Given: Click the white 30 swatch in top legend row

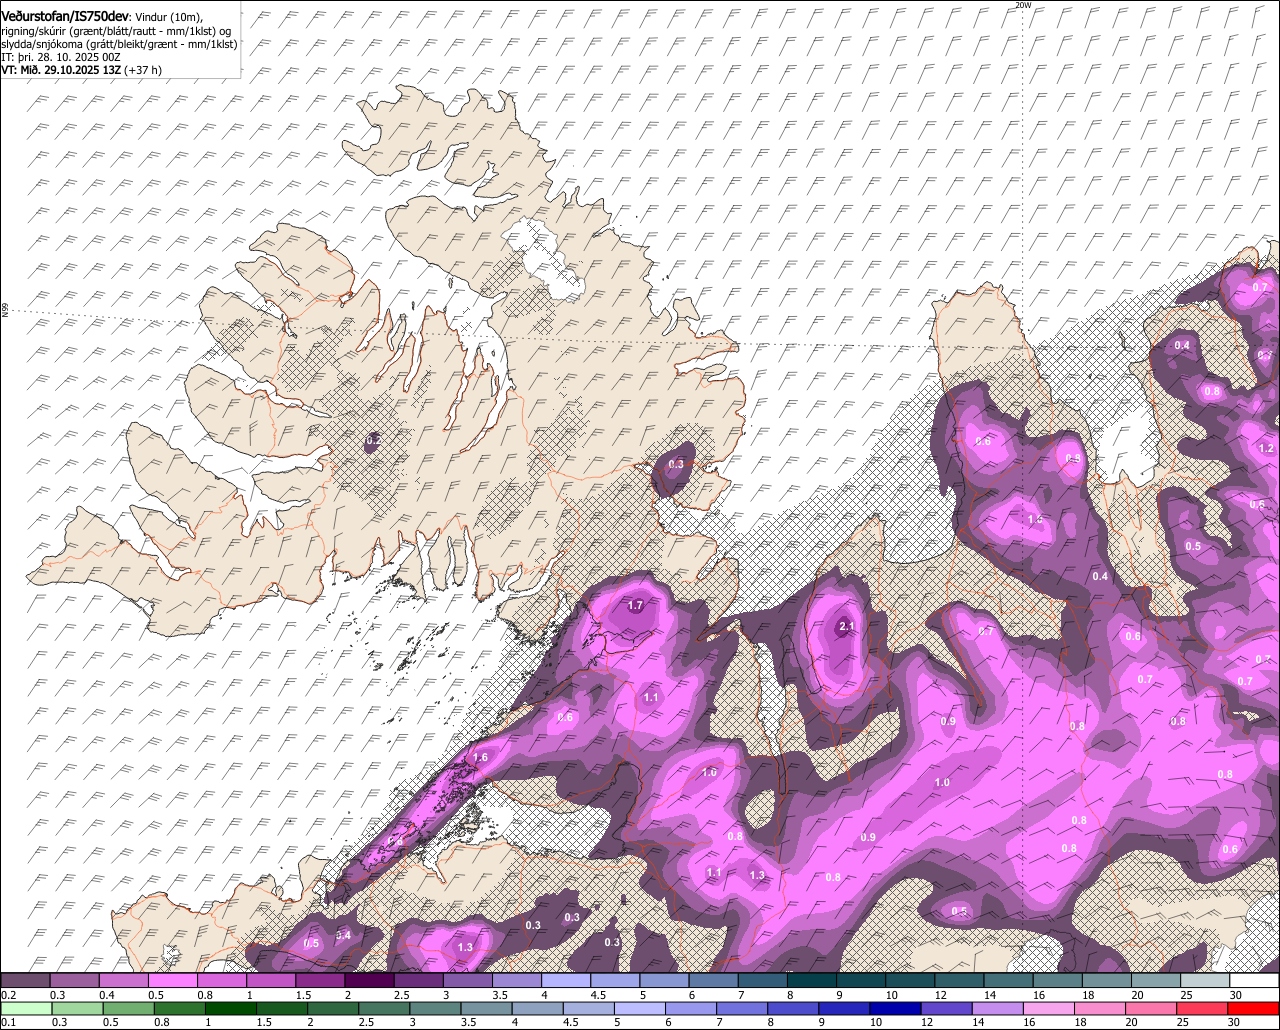Looking at the screenshot, I should pyautogui.click(x=1255, y=981).
